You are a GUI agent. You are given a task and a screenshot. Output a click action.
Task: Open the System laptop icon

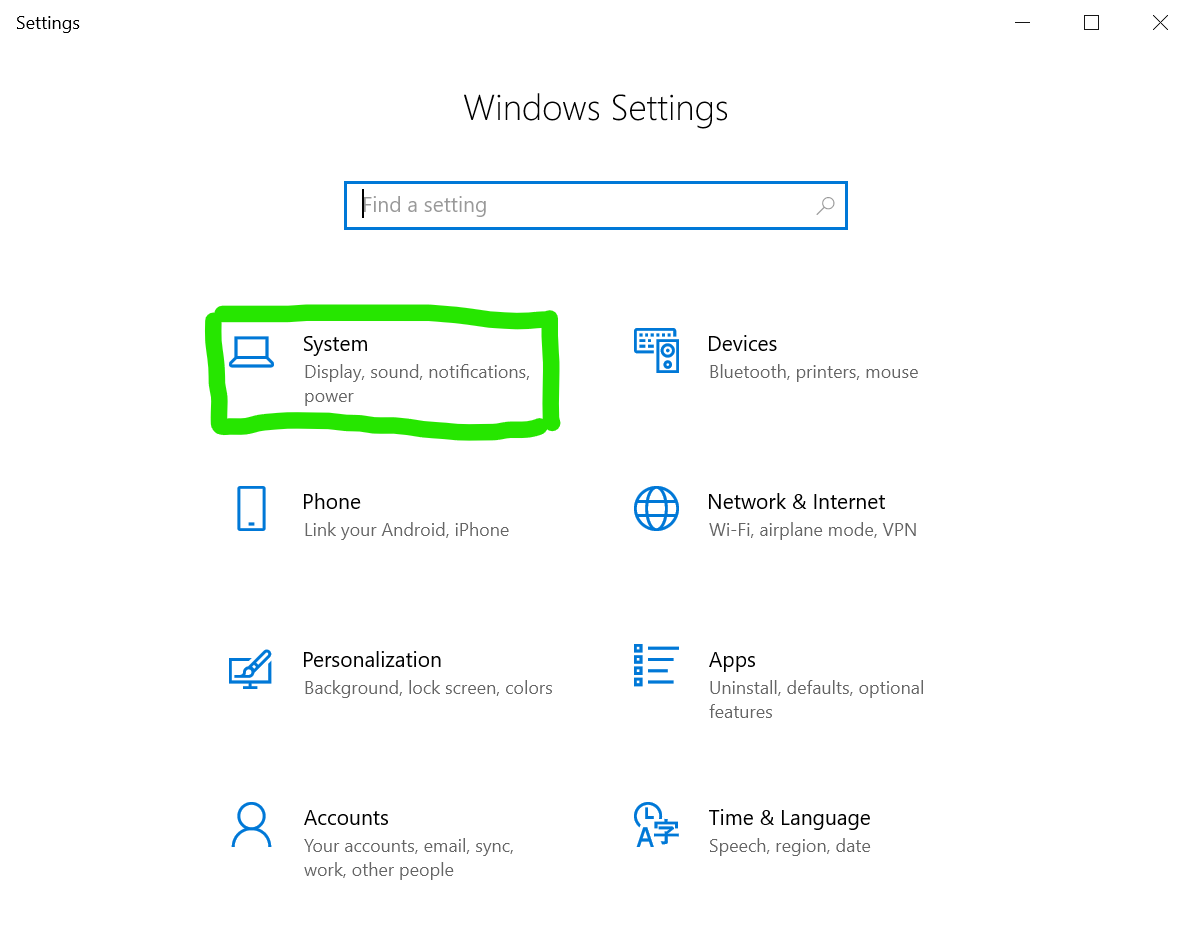coord(252,352)
